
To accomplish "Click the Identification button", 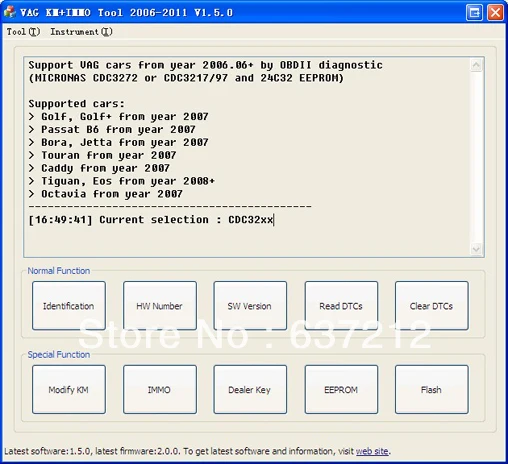I will pos(69,306).
